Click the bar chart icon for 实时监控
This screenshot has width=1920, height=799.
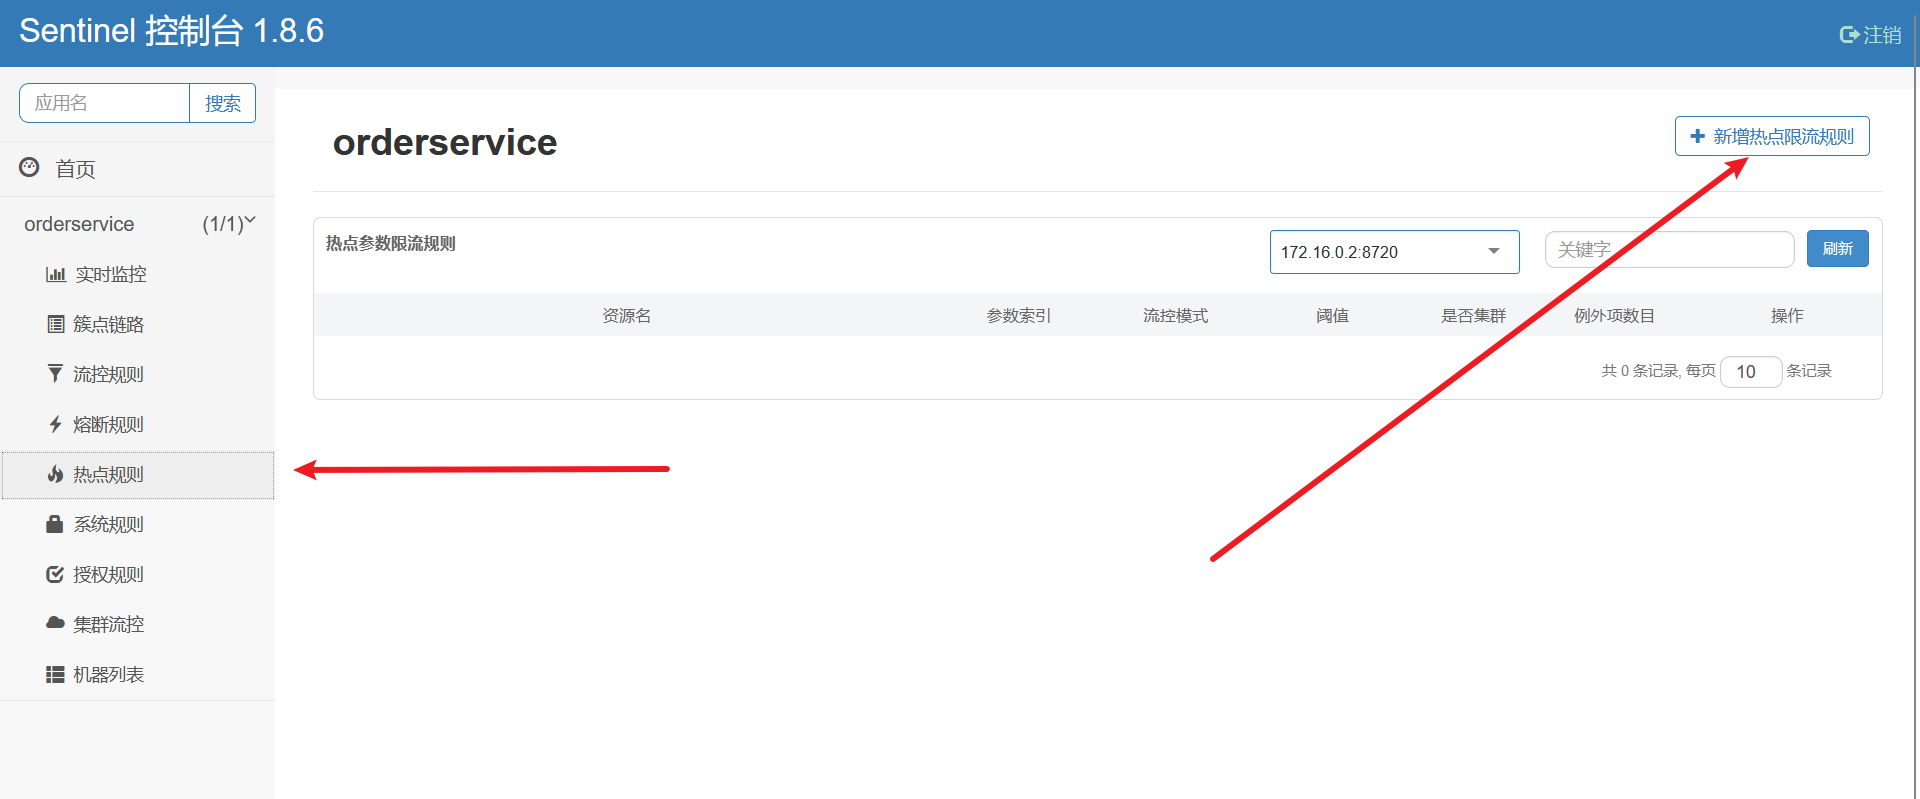56,274
